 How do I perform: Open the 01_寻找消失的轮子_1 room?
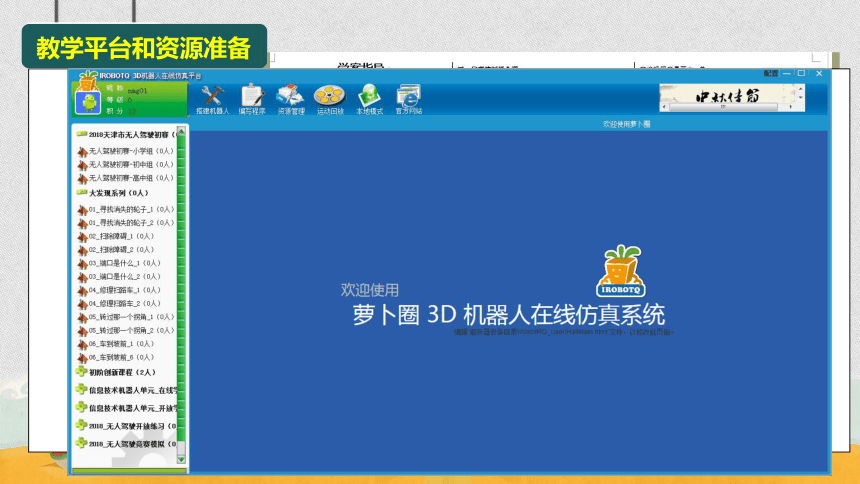[x=126, y=209]
